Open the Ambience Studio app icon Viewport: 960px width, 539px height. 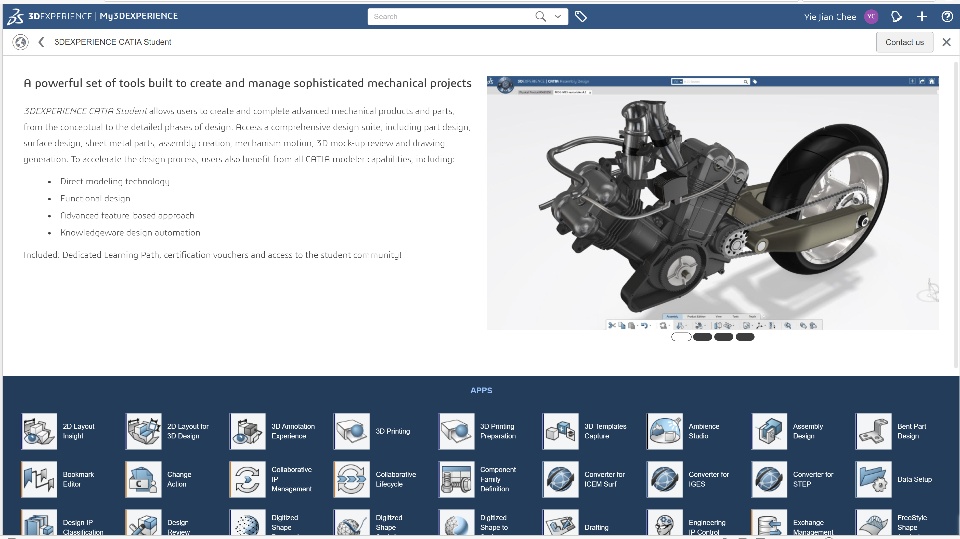pos(665,431)
